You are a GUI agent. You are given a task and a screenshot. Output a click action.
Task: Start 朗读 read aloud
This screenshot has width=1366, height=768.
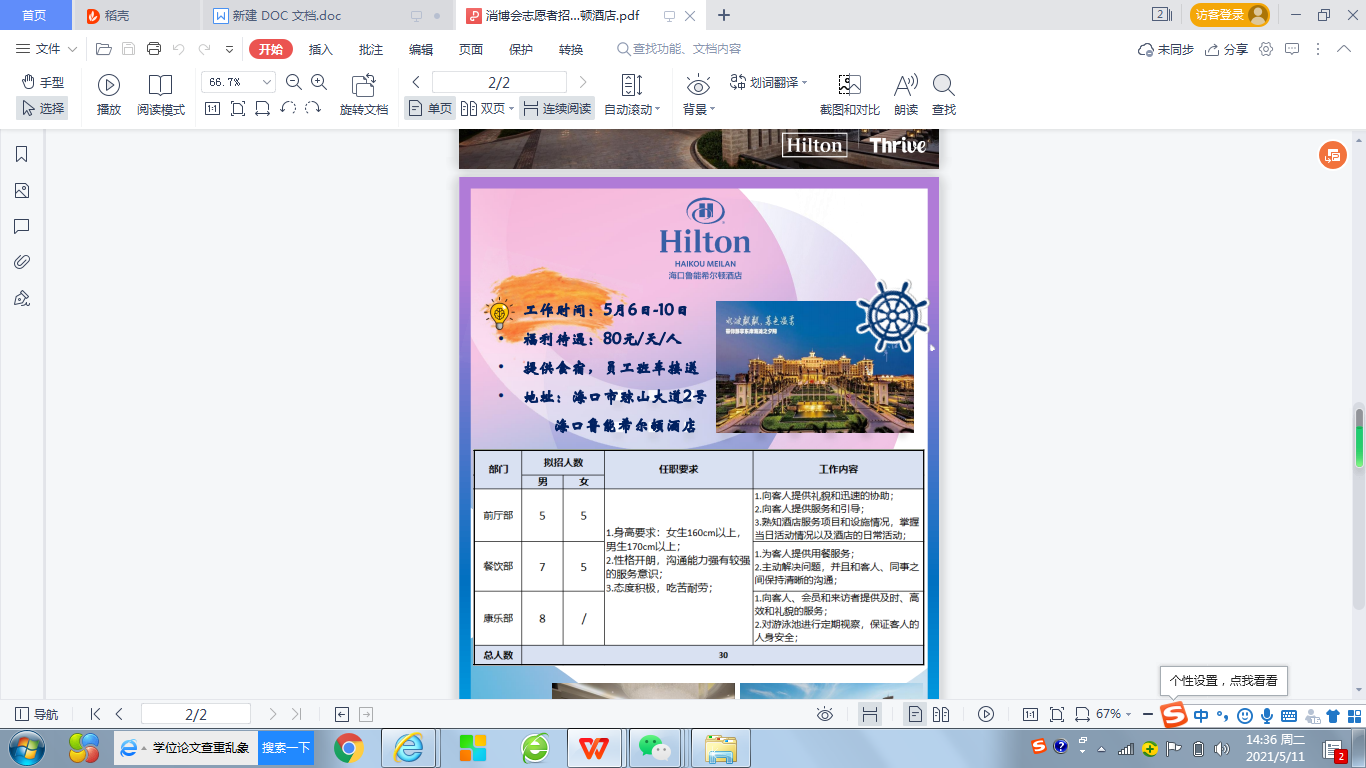click(906, 96)
